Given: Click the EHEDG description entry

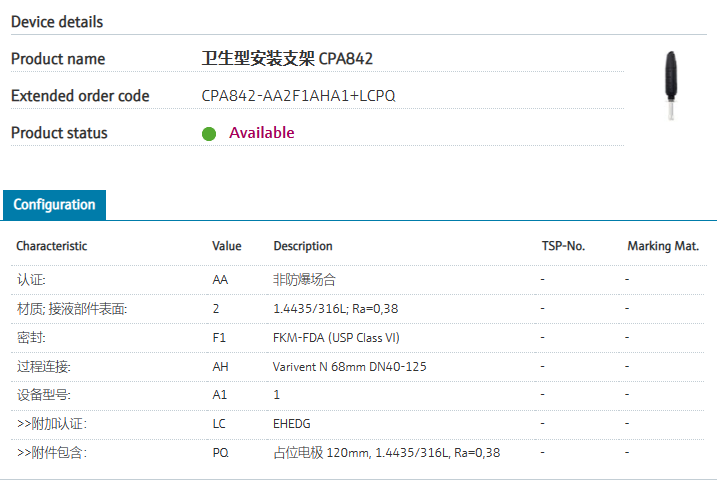Looking at the screenshot, I should click(x=292, y=424).
